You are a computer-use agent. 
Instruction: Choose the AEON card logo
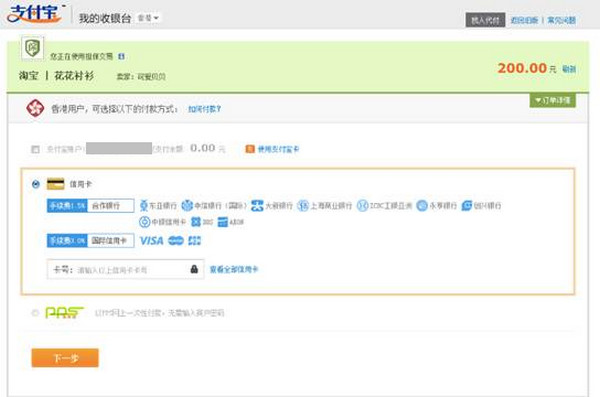point(231,222)
